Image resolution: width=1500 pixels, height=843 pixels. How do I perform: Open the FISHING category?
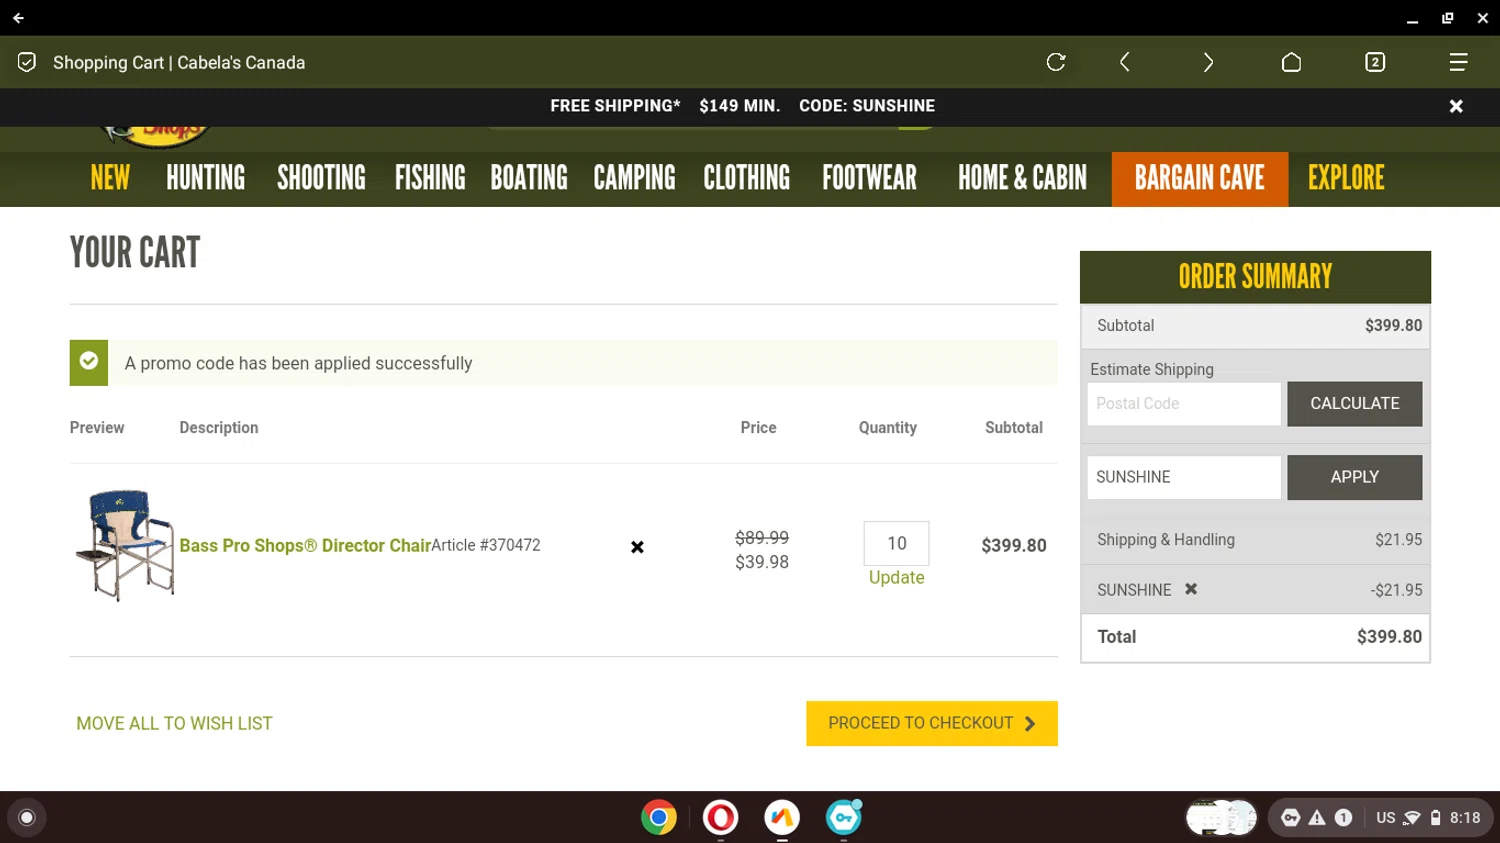[430, 178]
